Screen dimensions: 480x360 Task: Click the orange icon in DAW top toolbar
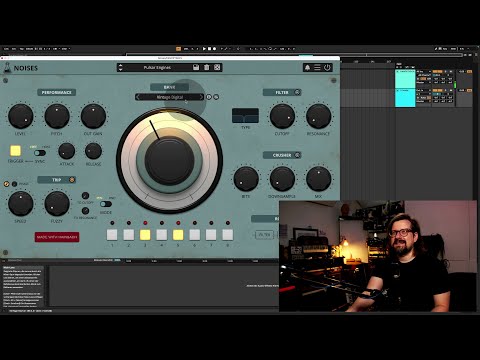coord(178,49)
